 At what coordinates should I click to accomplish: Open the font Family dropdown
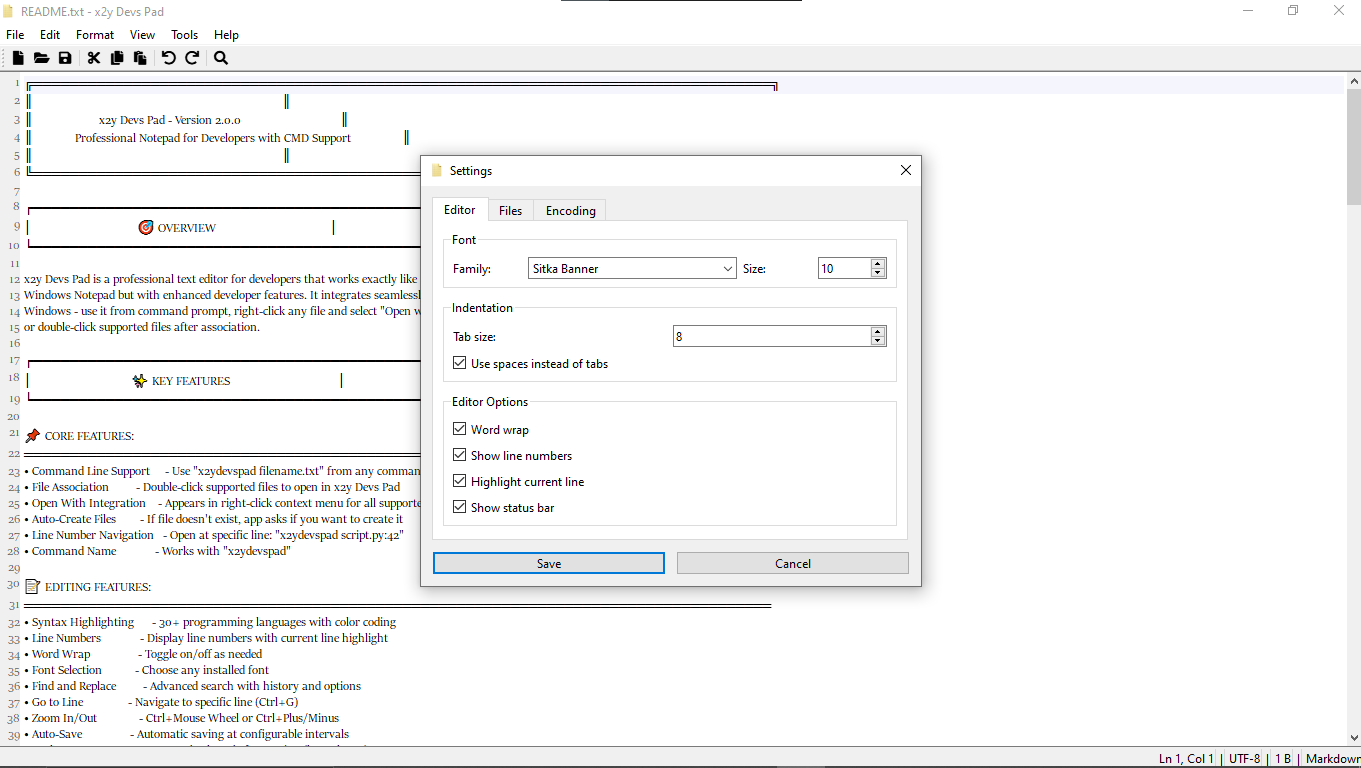point(632,268)
